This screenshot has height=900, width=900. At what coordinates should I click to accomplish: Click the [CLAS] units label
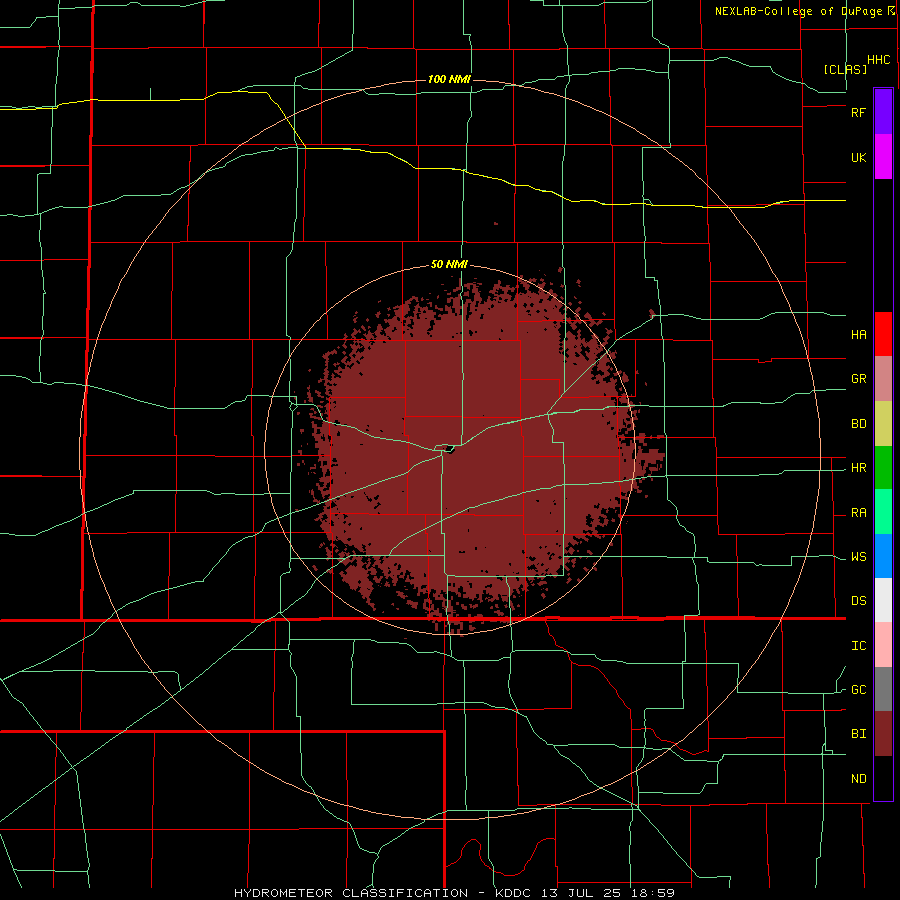tap(845, 69)
